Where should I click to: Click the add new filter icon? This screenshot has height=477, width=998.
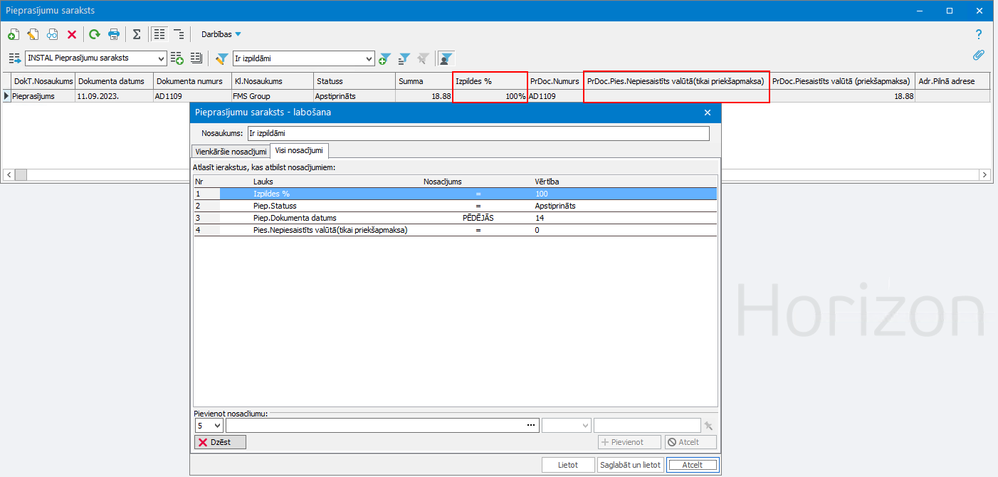(x=383, y=59)
